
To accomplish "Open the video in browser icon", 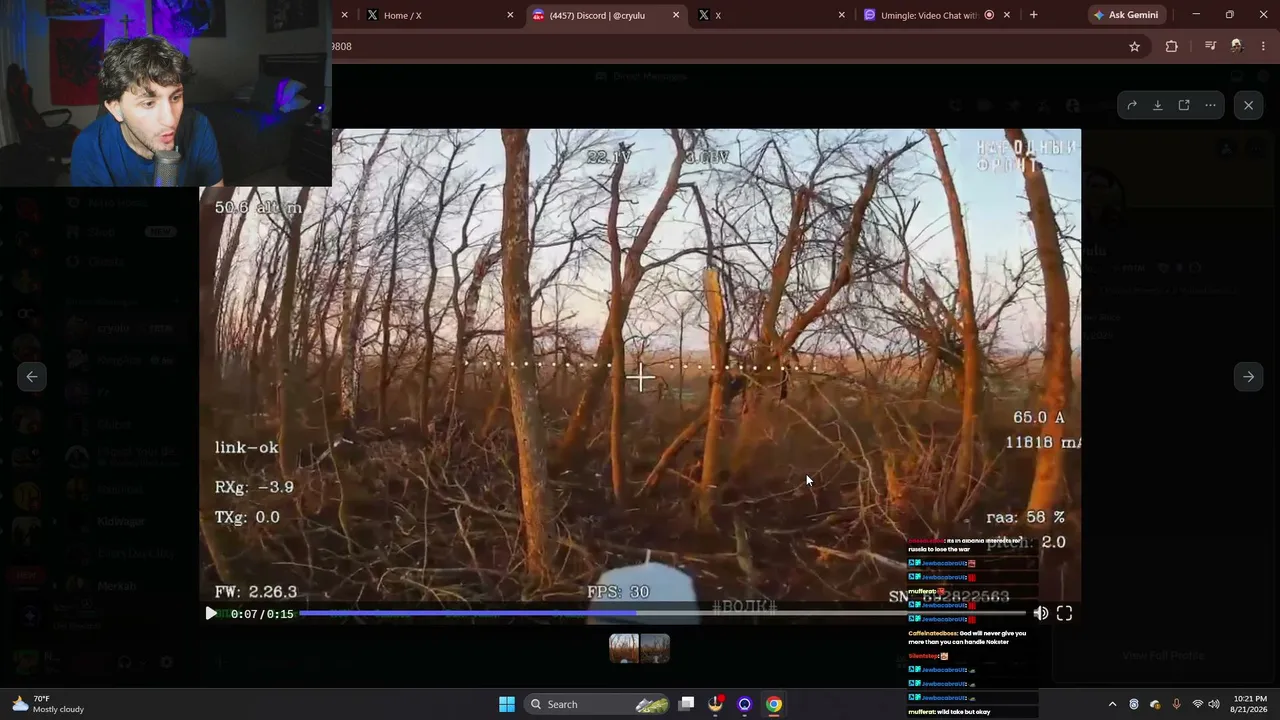I will coord(1184,105).
